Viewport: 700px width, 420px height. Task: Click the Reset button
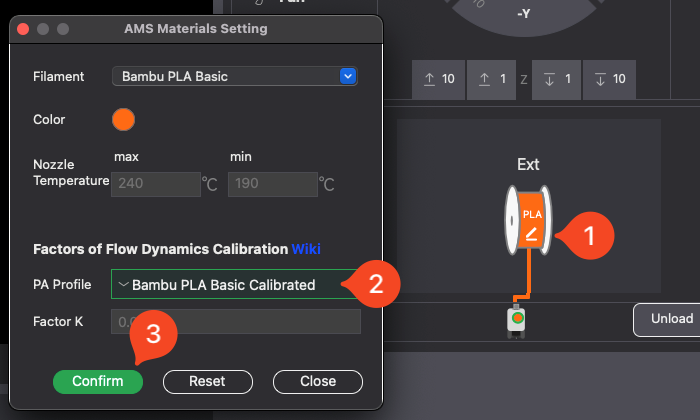[x=207, y=381]
